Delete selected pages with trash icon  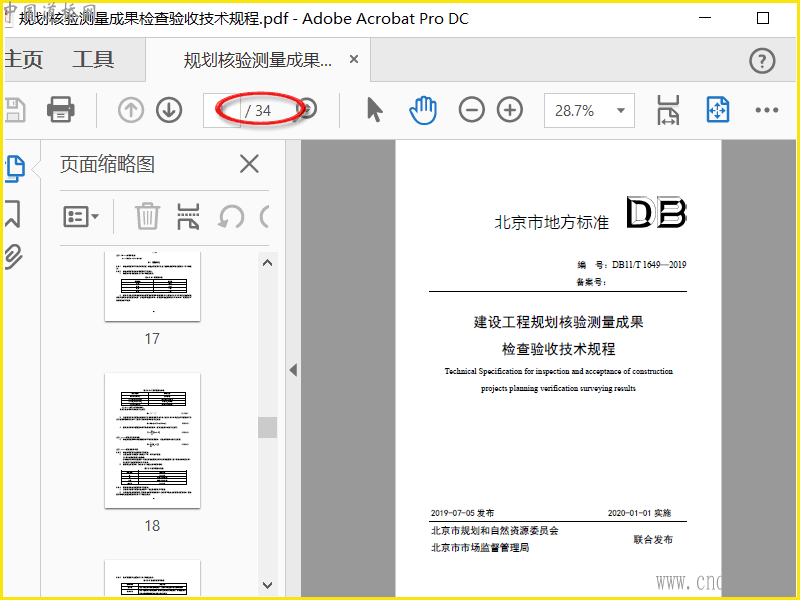point(147,216)
